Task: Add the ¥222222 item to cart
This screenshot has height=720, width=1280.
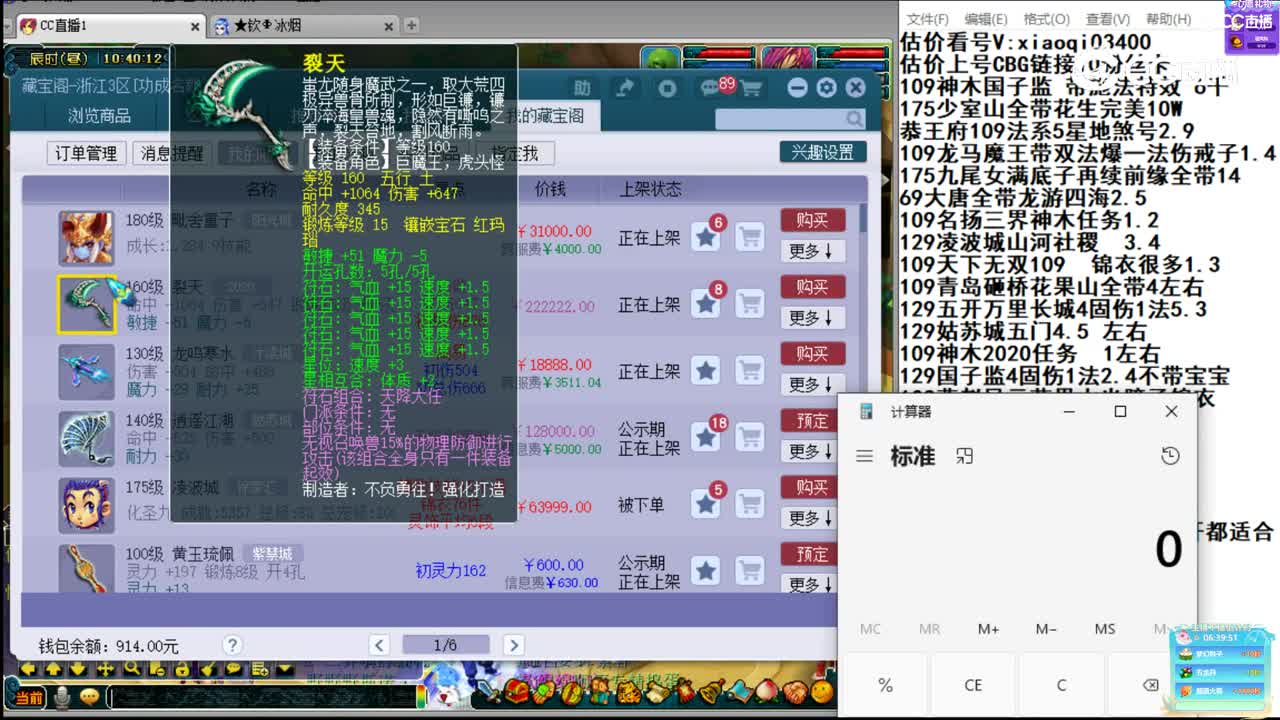Action: click(750, 304)
